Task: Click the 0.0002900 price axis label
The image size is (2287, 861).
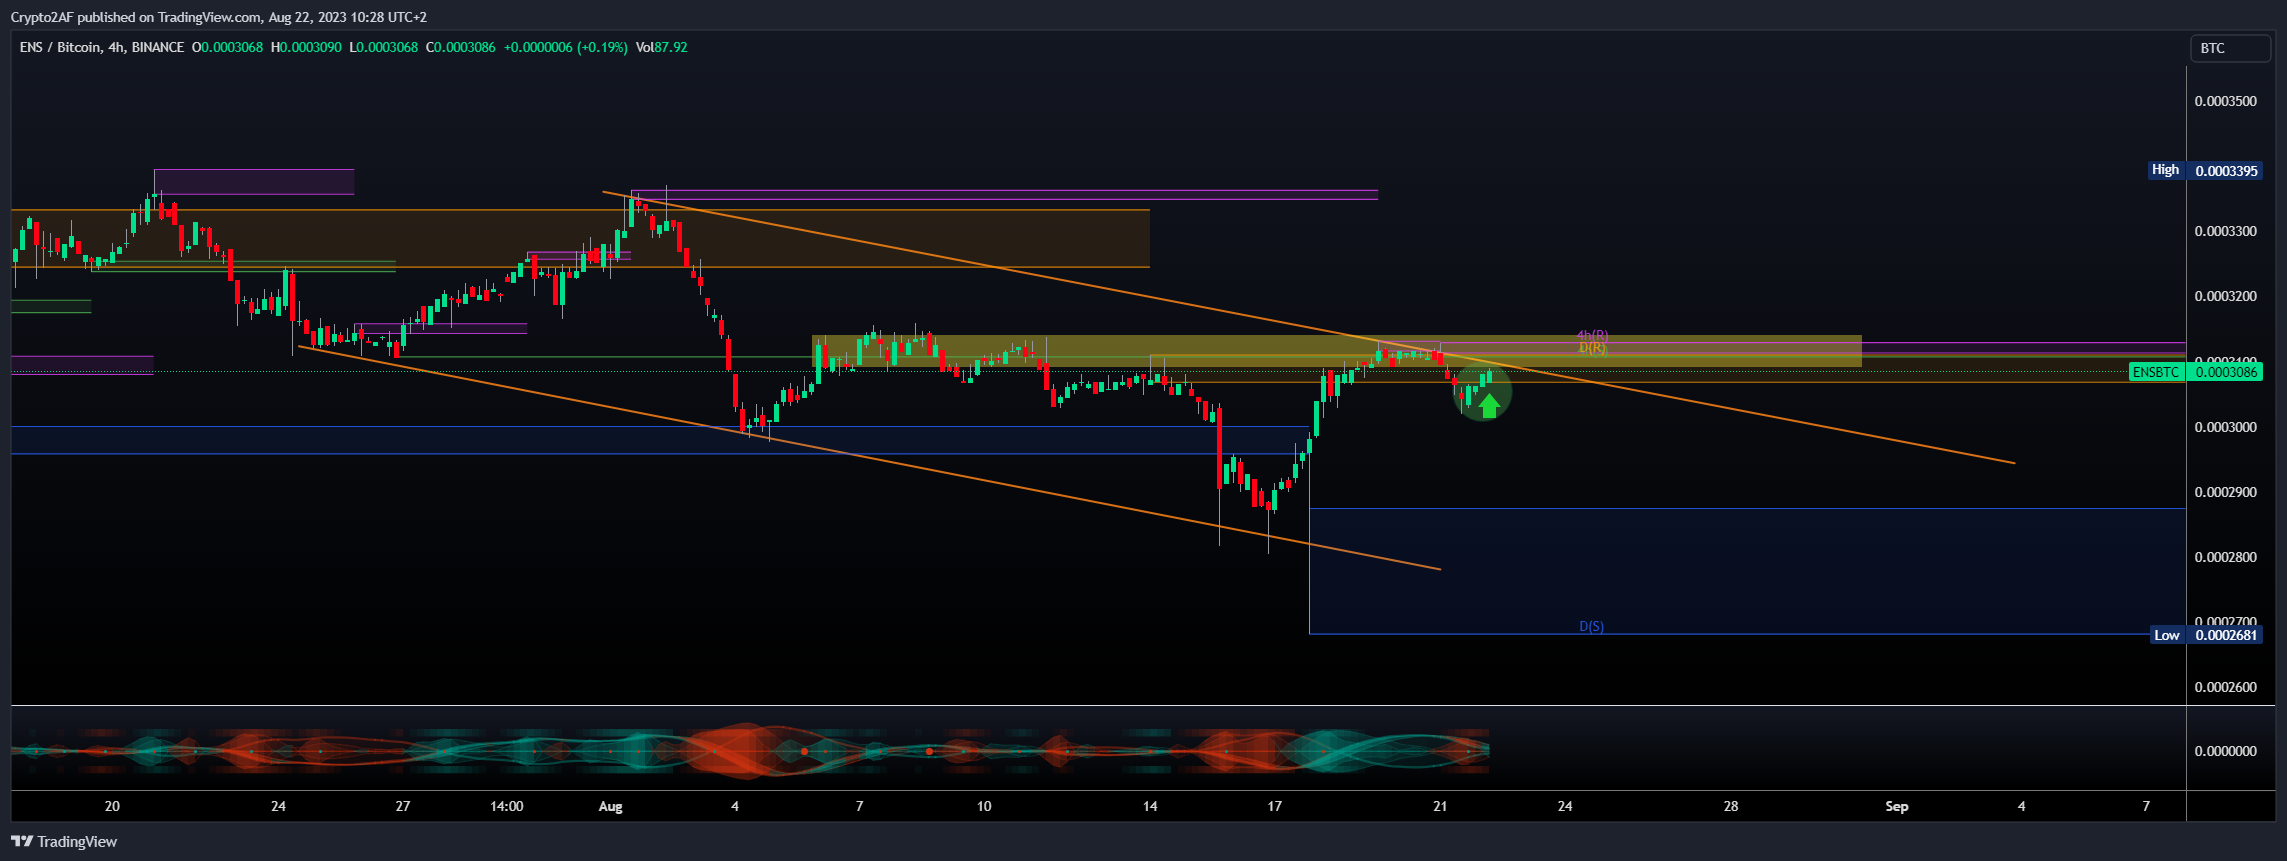Action: pyautogui.click(x=2225, y=492)
